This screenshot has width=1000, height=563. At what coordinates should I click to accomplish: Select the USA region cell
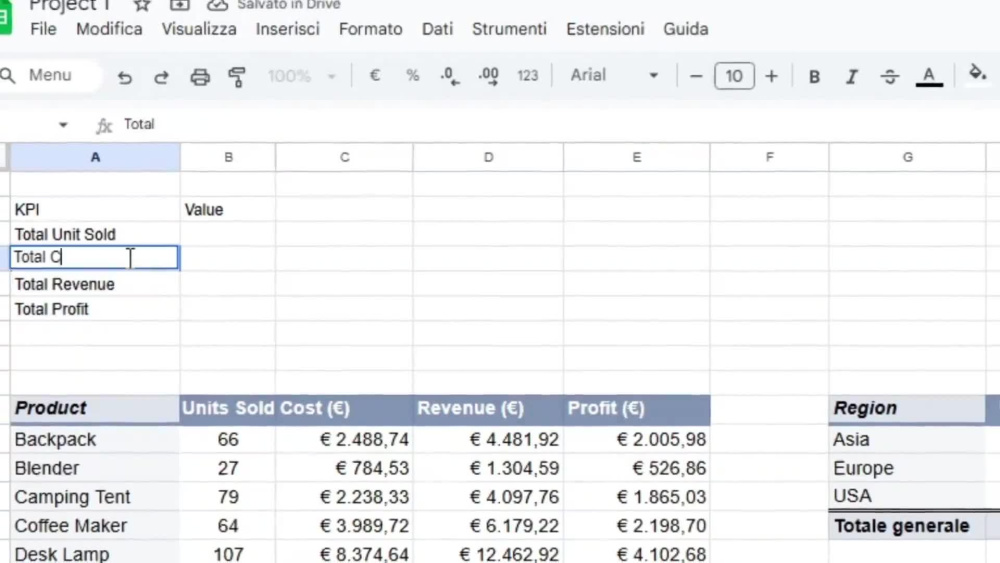coord(907,496)
